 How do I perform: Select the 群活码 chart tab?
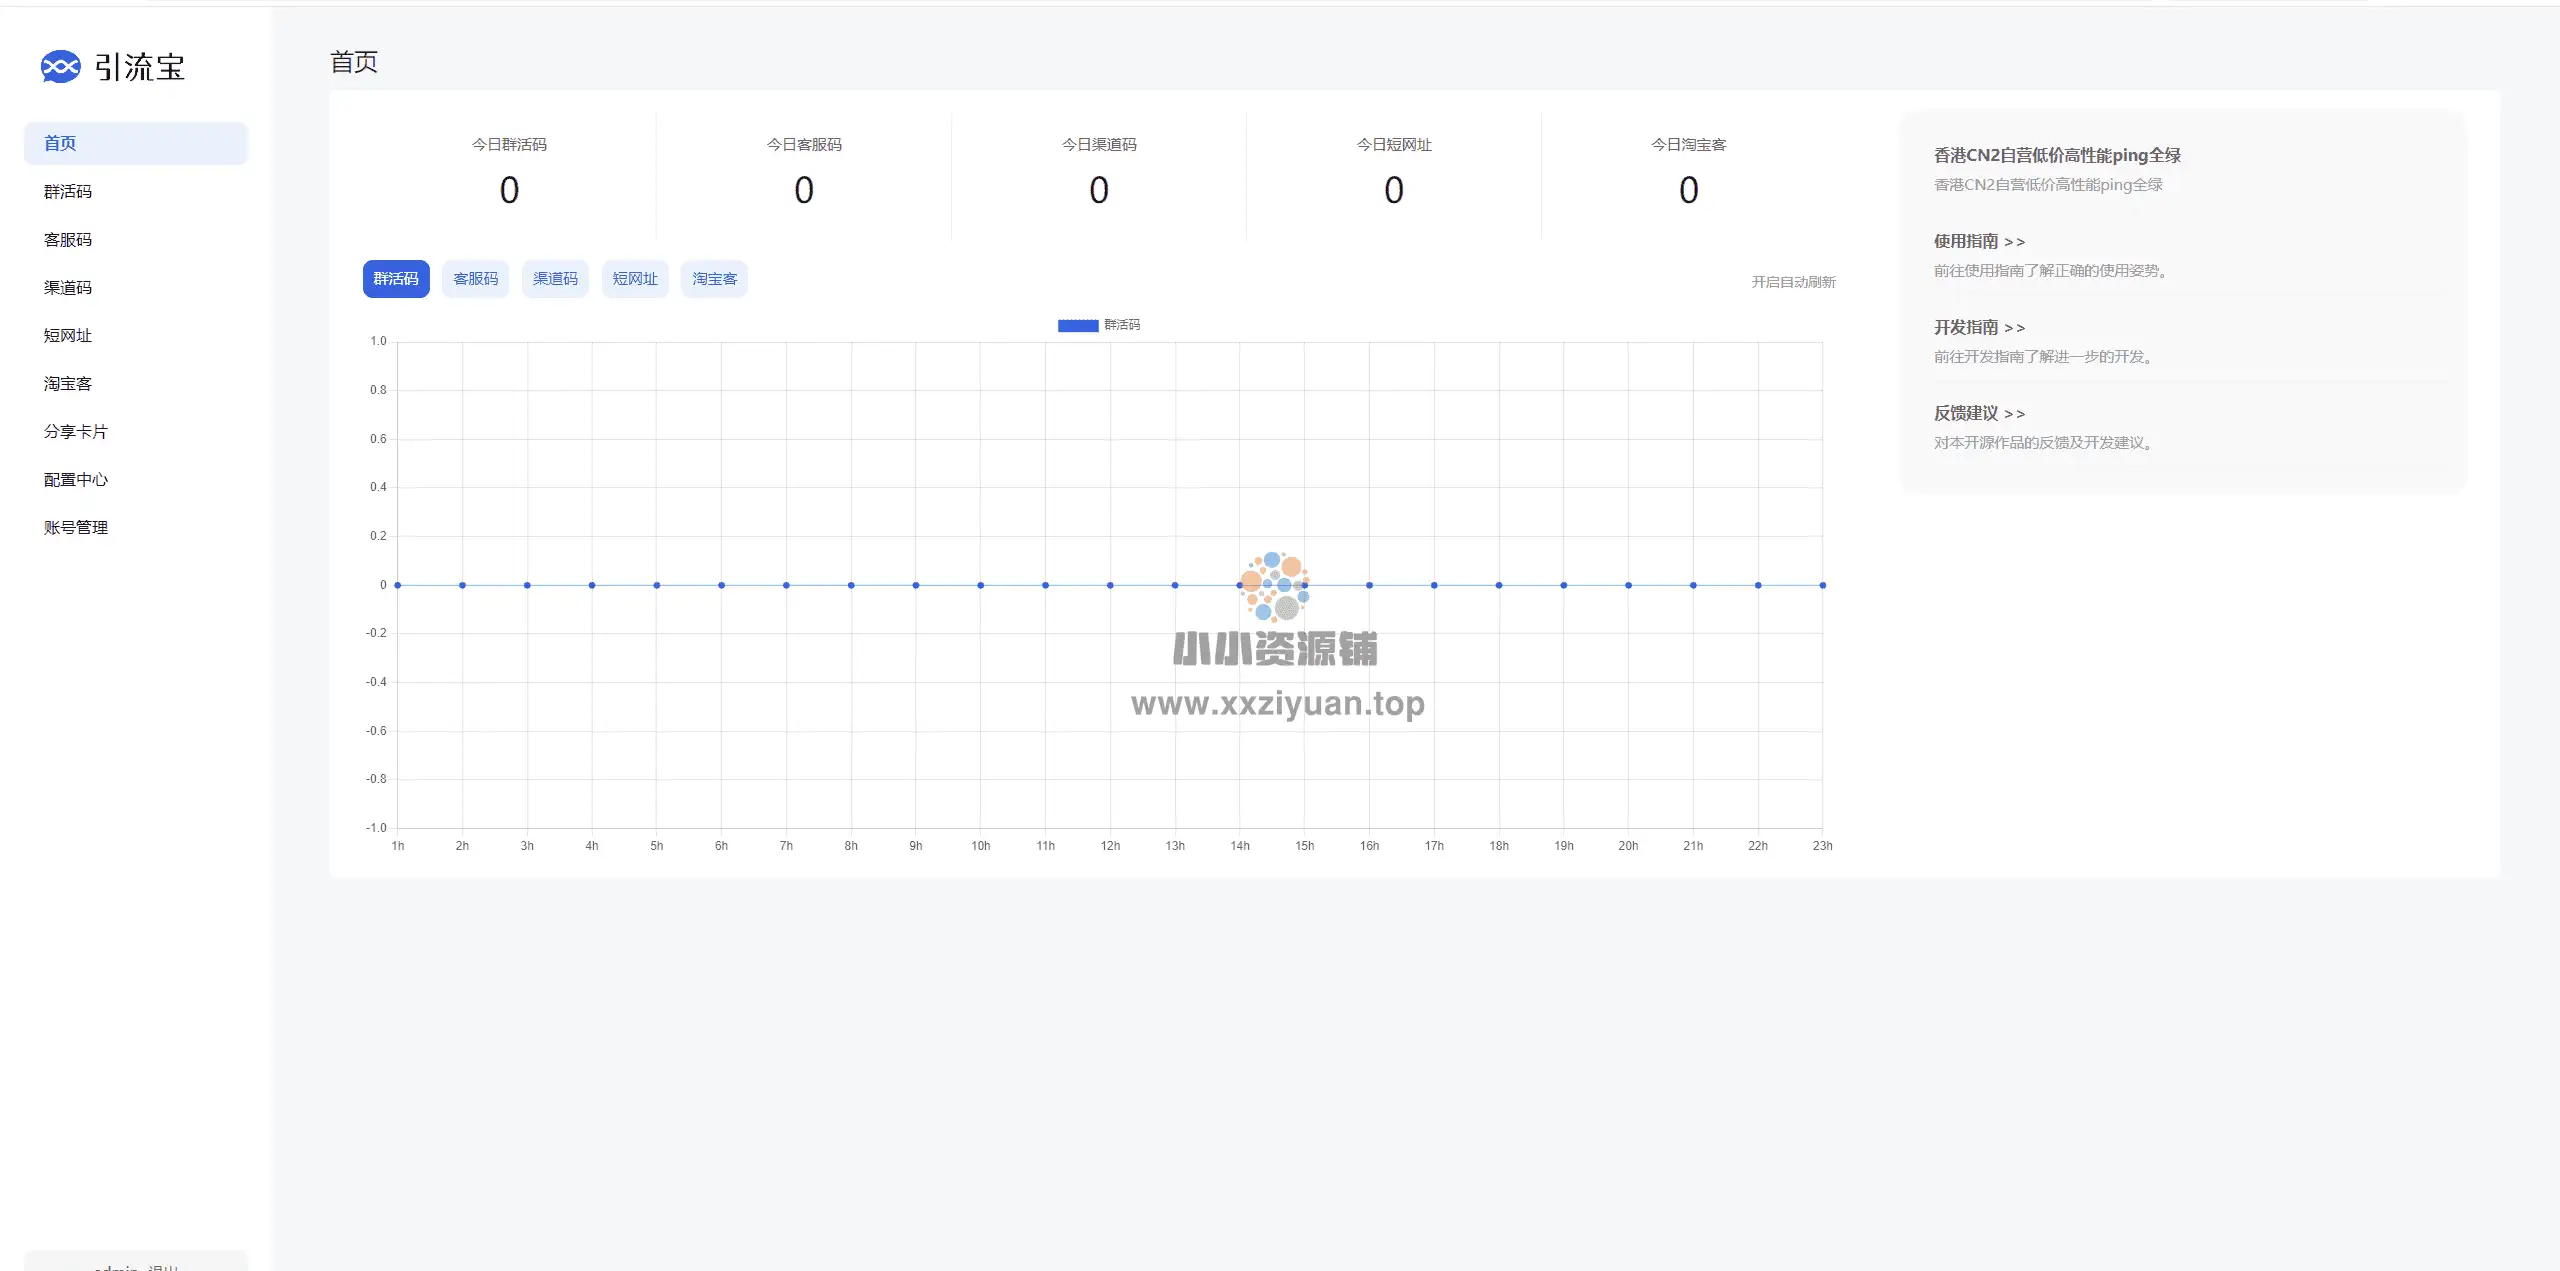pos(396,279)
